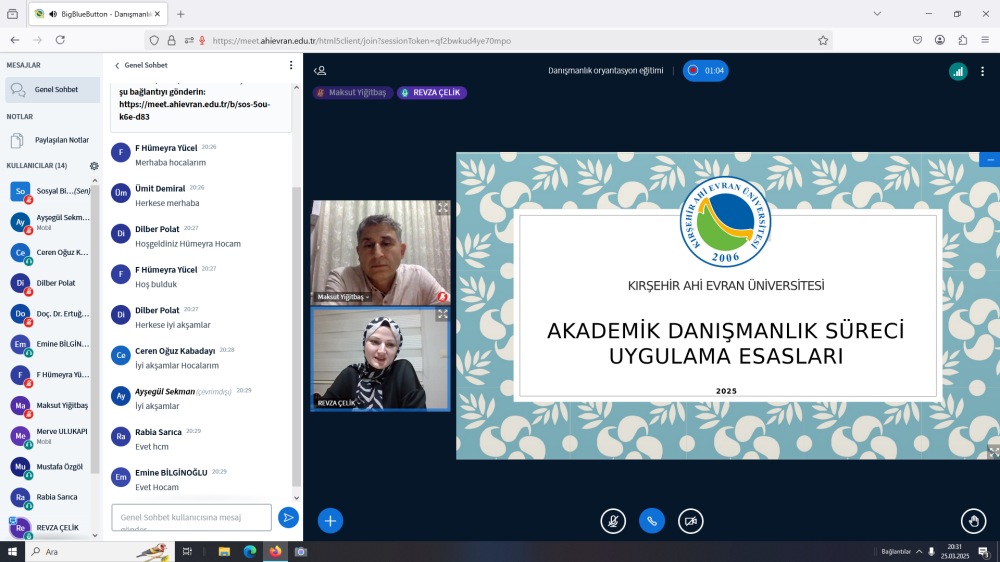Screen dimensions: 1000x562
Task: Click Maksut Yiğitbaş webcam thumbnail
Action: (x=380, y=253)
